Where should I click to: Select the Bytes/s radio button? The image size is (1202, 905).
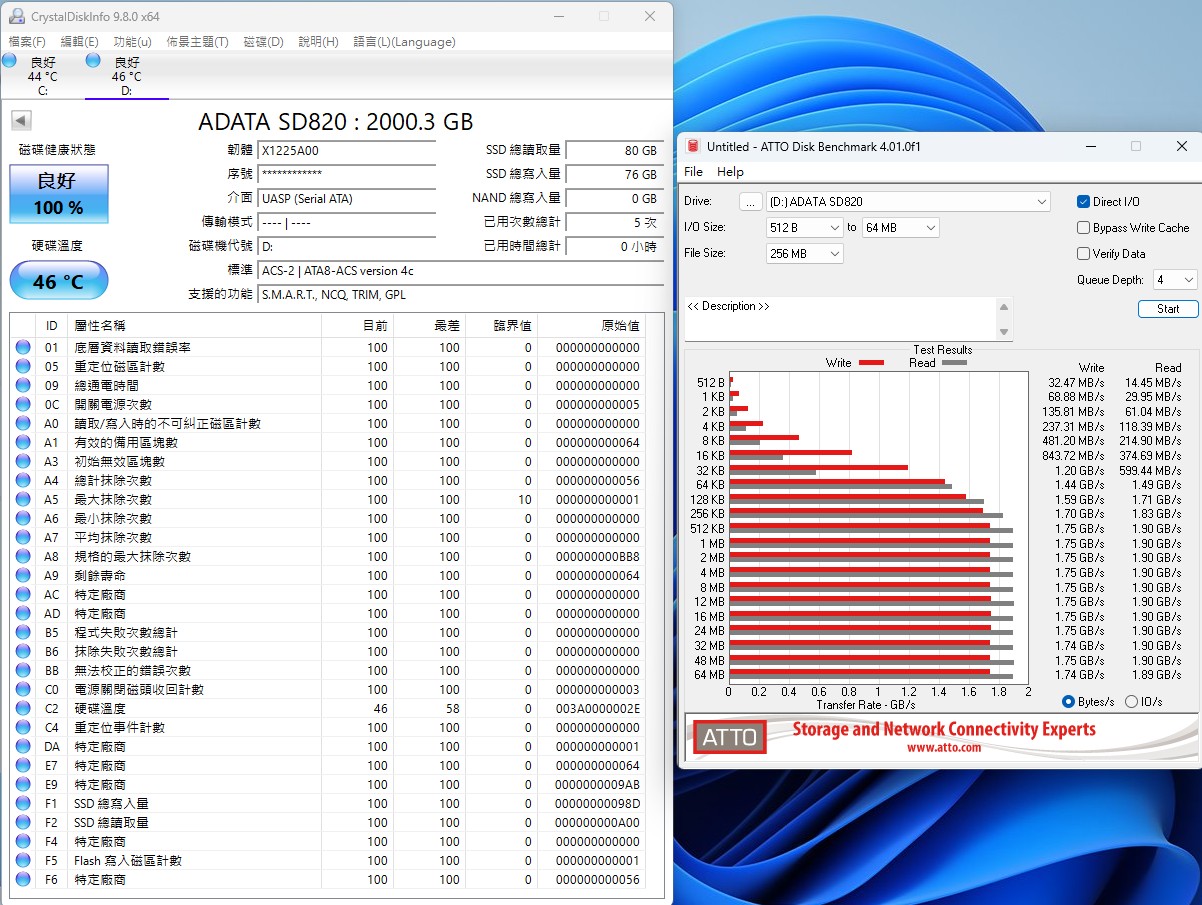pos(1068,701)
